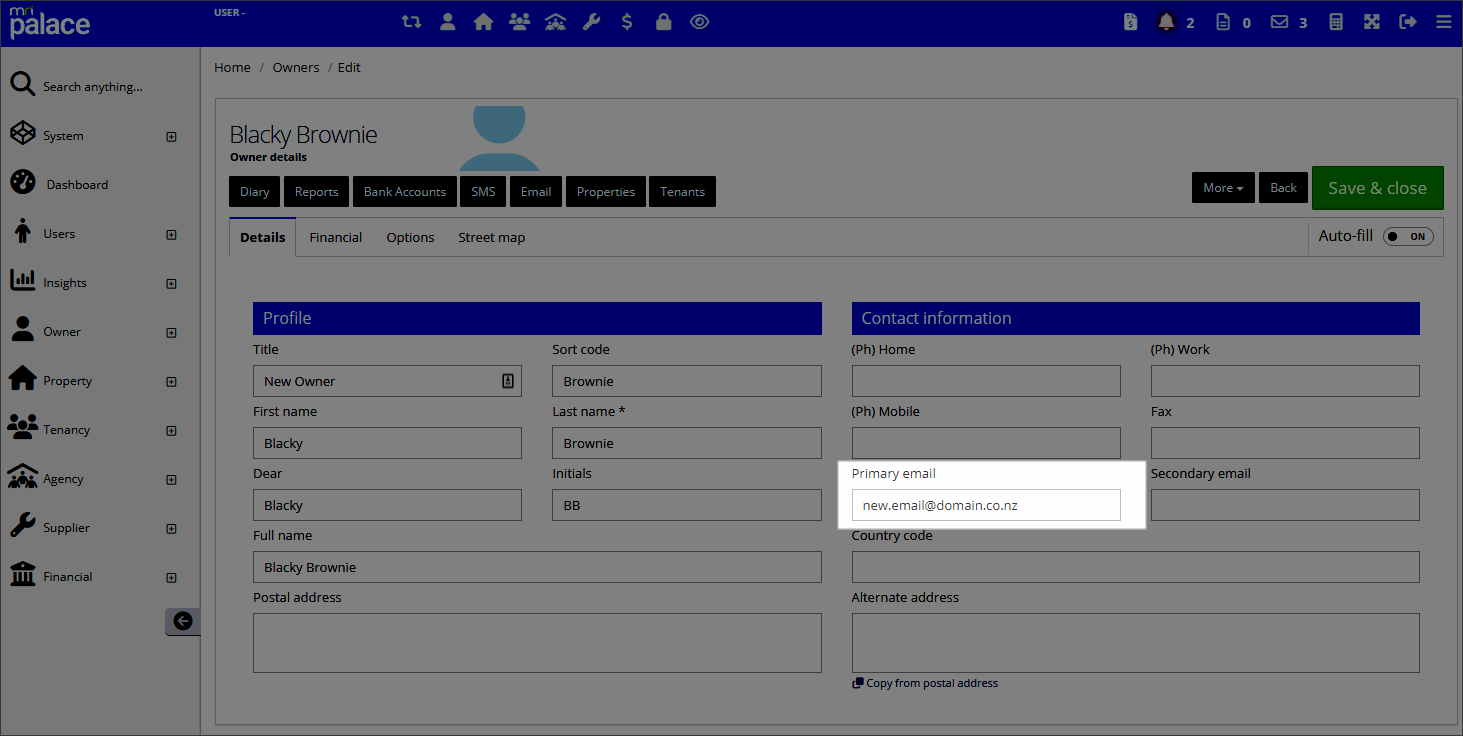
Task: Open the envelope messages icon
Action: [x=1279, y=21]
